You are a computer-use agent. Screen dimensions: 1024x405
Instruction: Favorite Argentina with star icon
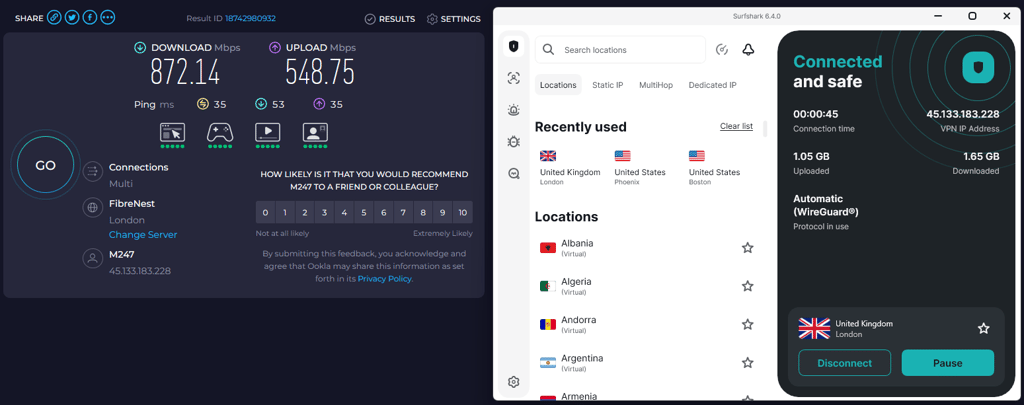click(748, 363)
